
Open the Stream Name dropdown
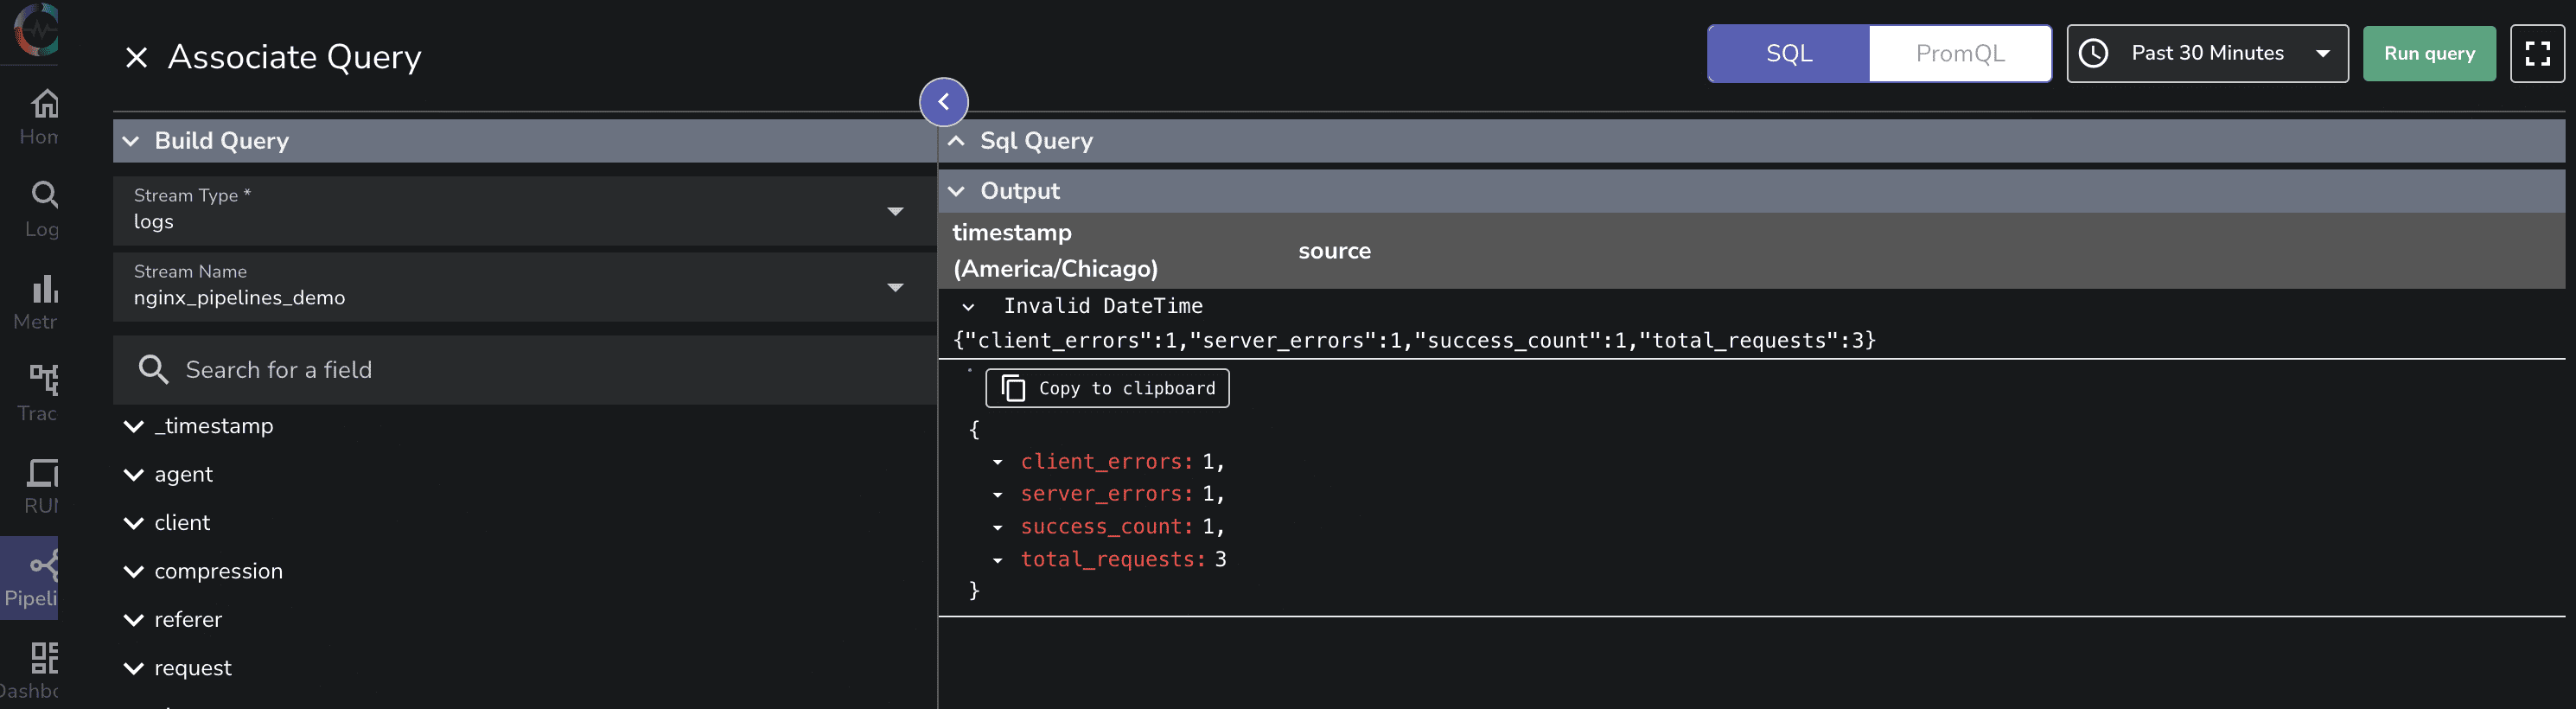point(524,287)
